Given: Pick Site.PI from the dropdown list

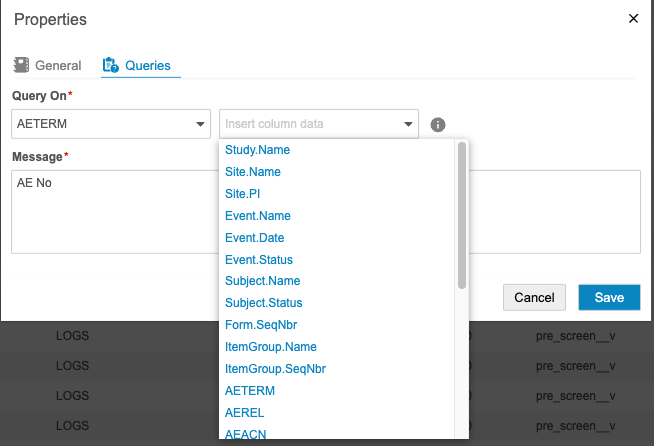Looking at the screenshot, I should 243,194.
